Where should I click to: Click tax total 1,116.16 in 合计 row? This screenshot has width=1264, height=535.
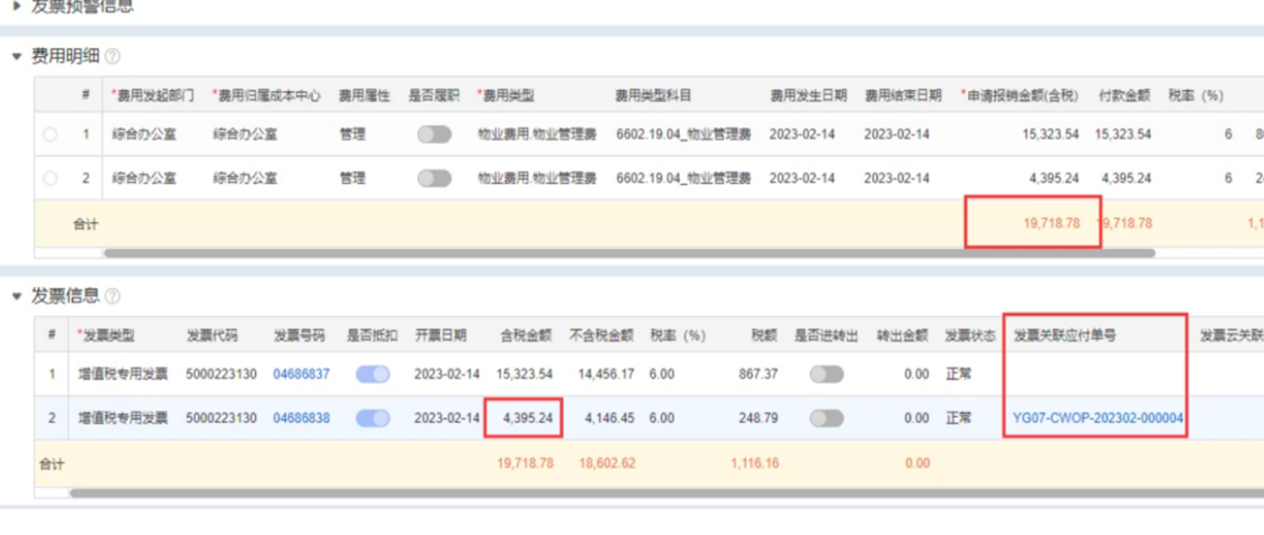[755, 463]
